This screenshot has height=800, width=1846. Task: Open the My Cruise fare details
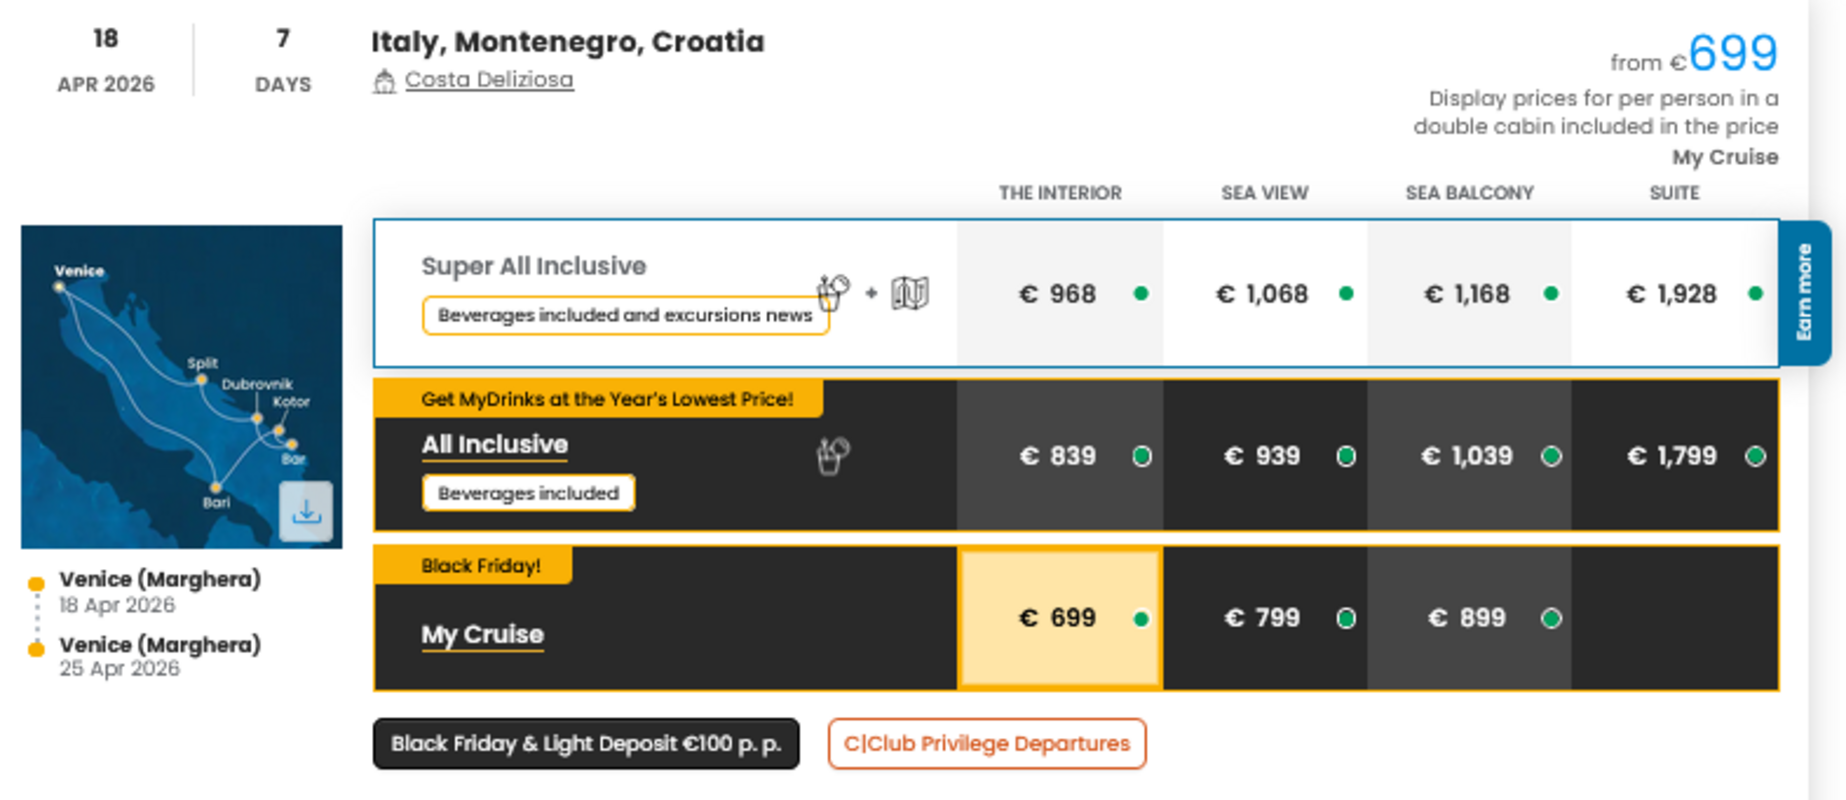pyautogui.click(x=482, y=634)
